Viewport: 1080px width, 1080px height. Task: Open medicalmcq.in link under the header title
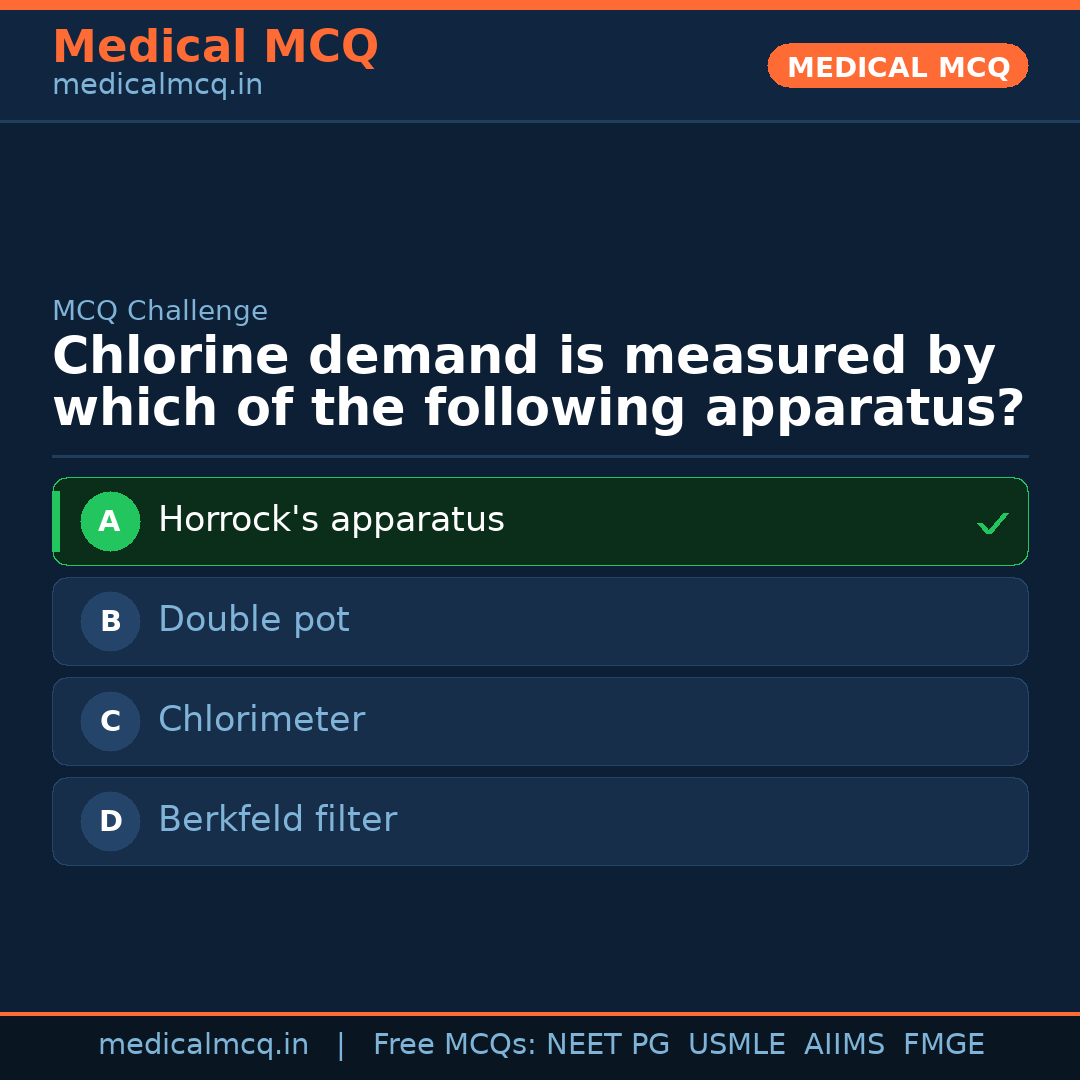click(x=157, y=85)
